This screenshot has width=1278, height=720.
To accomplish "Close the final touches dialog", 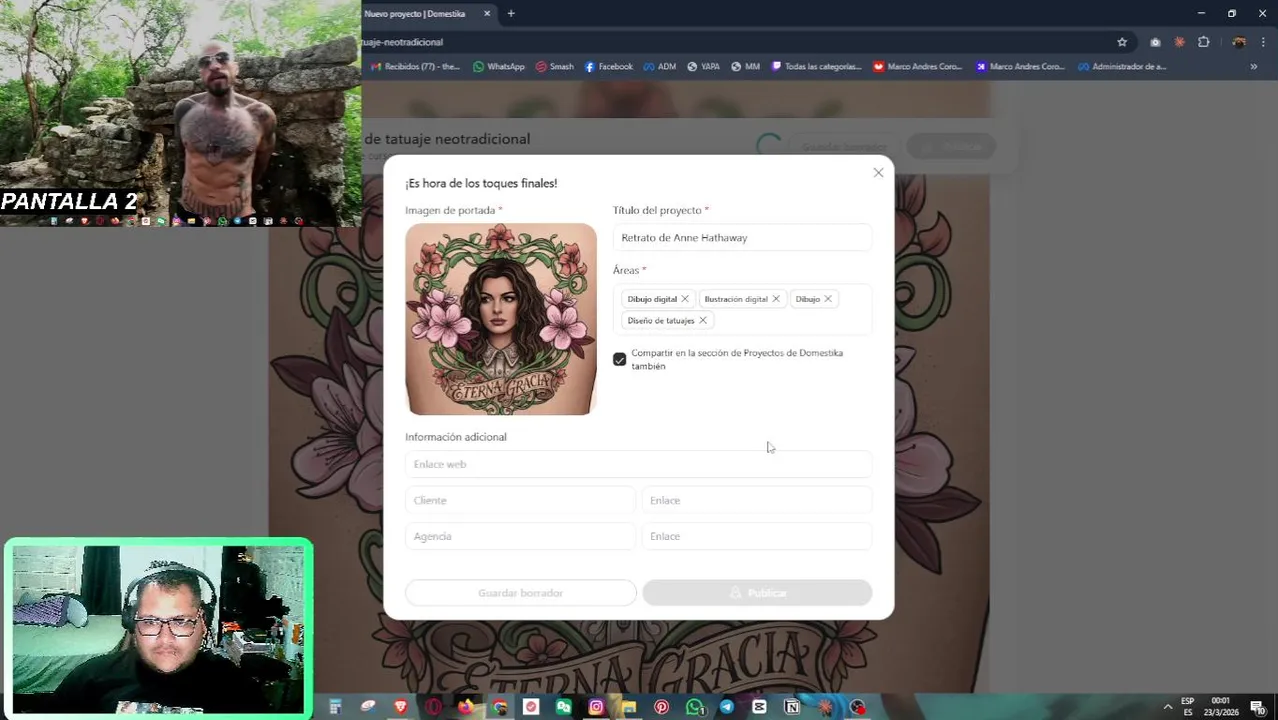I will [878, 173].
